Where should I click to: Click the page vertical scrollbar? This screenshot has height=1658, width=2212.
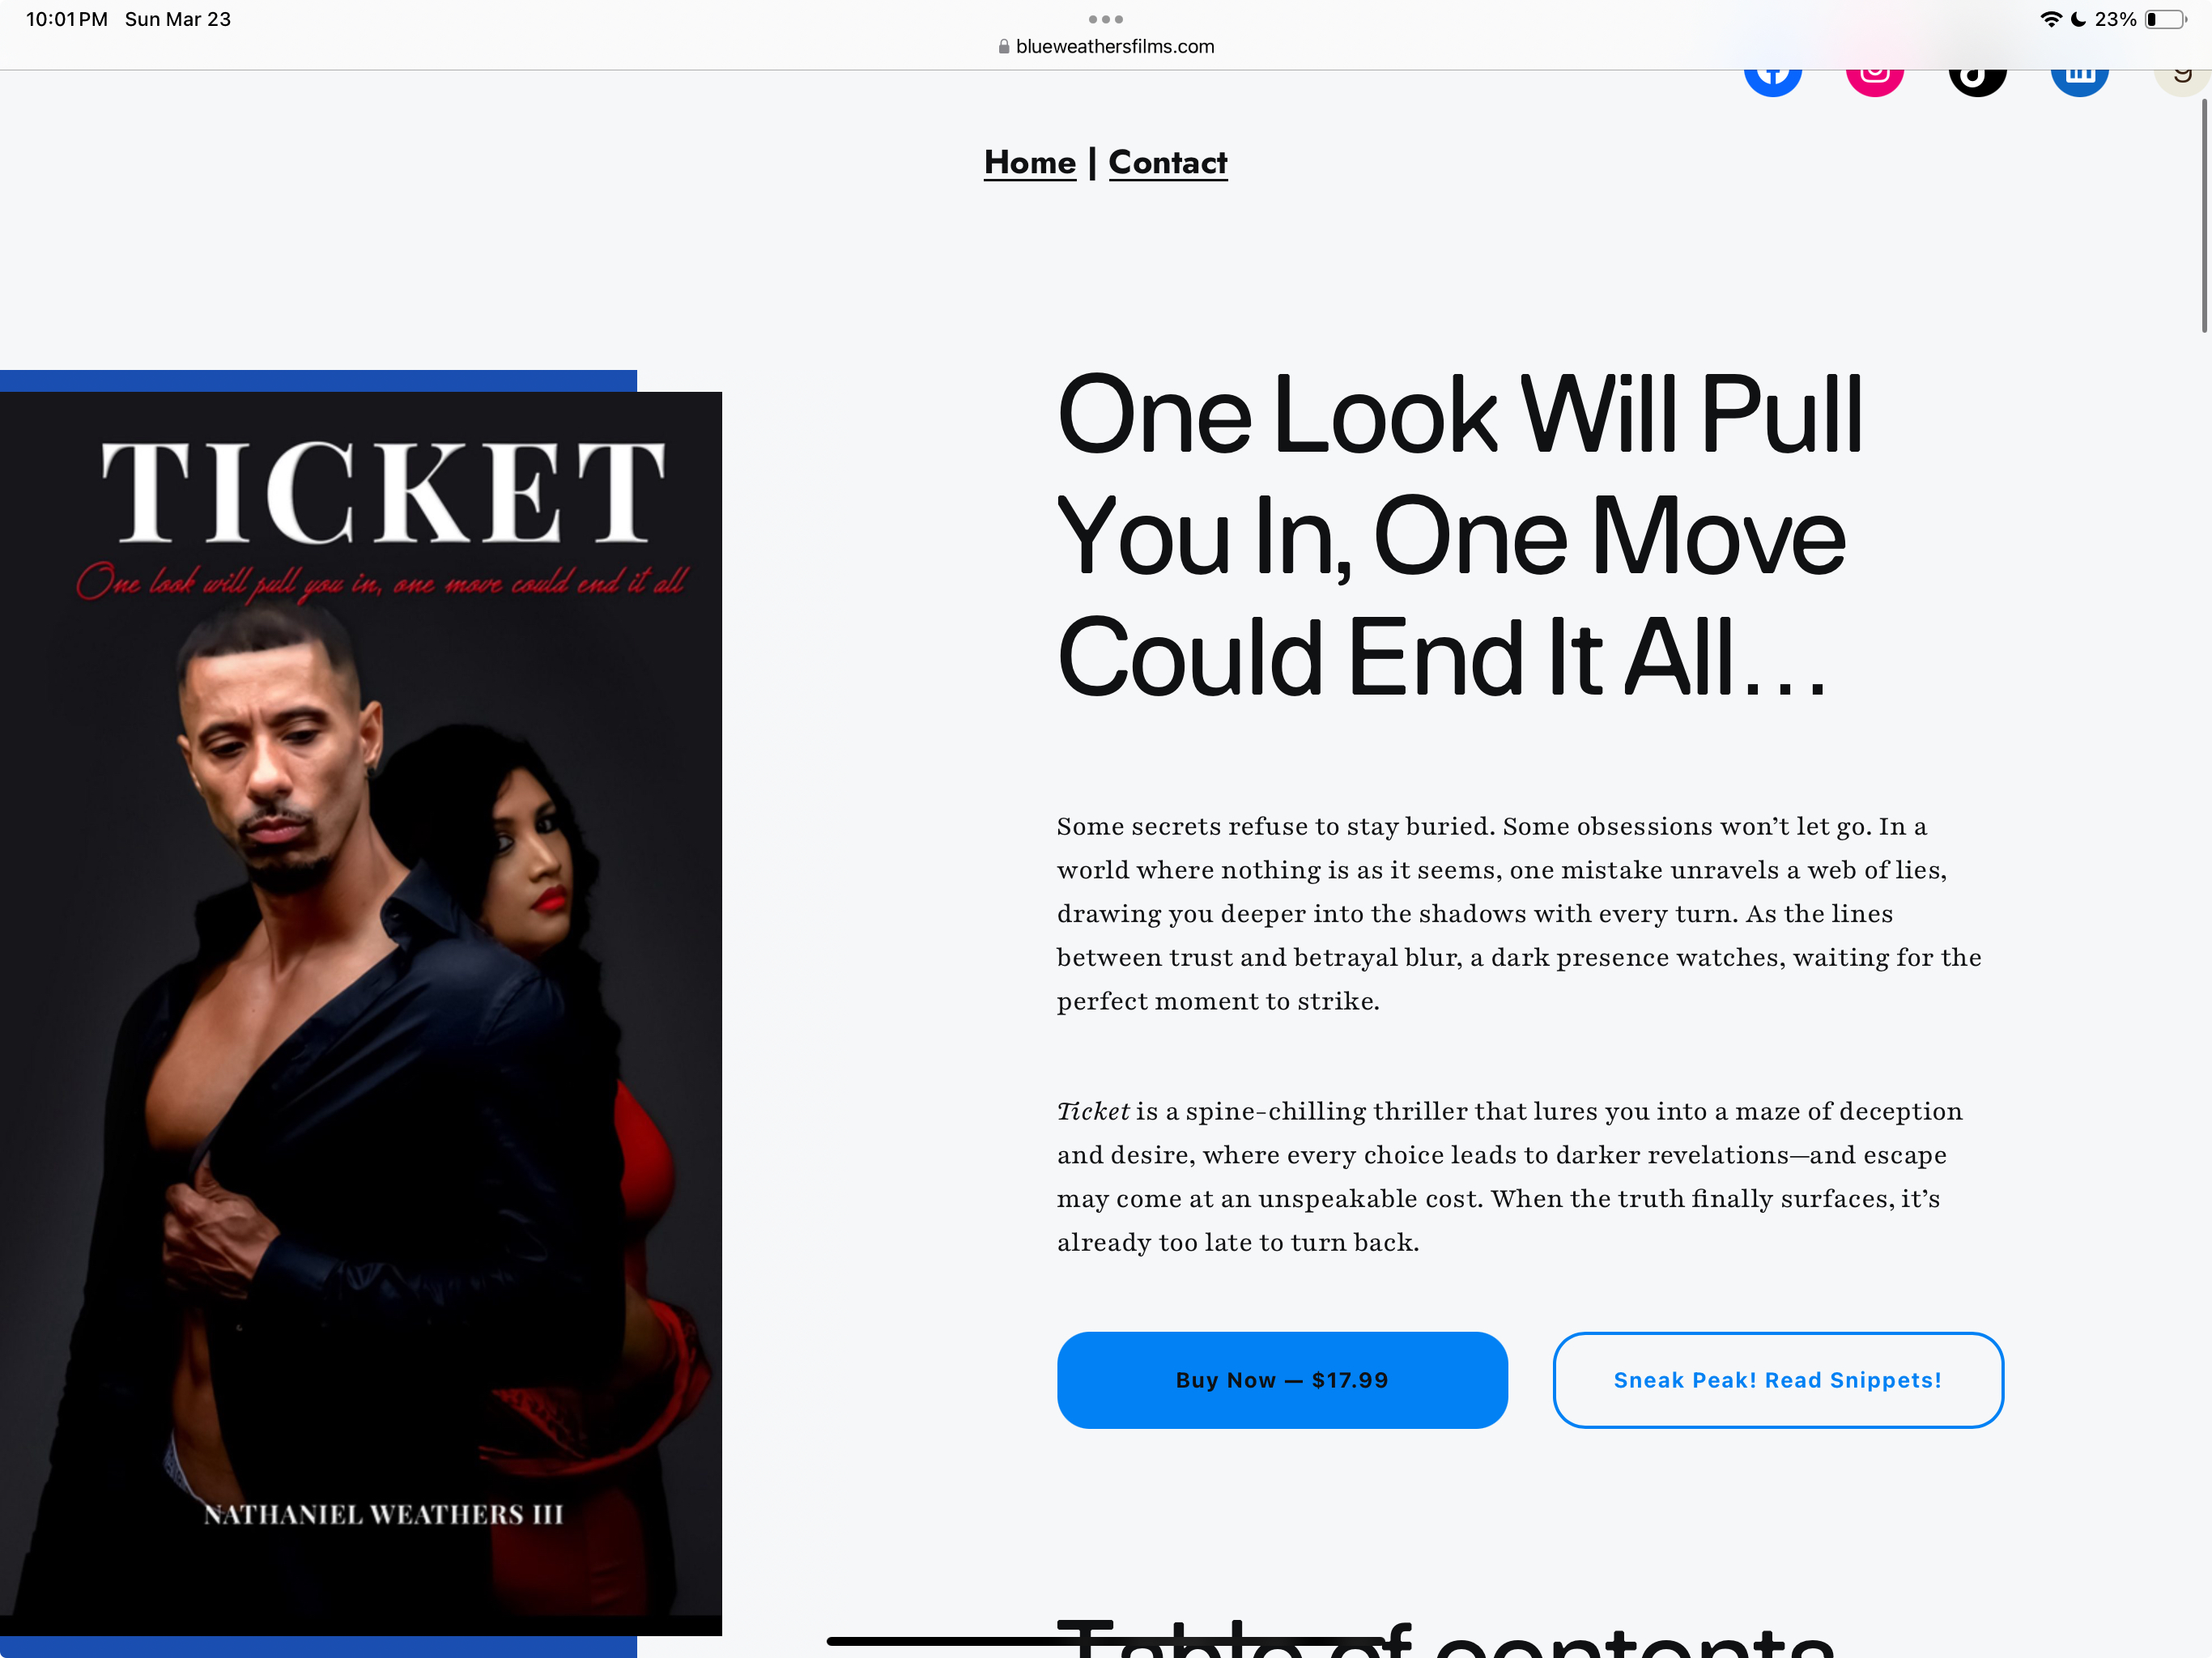[x=2203, y=215]
